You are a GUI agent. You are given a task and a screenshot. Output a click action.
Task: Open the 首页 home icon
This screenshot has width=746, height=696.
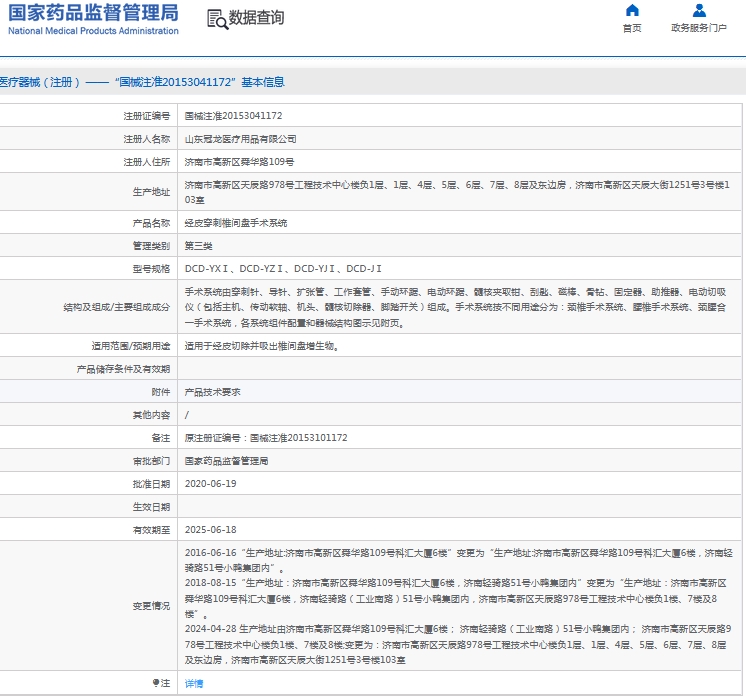coord(632,10)
